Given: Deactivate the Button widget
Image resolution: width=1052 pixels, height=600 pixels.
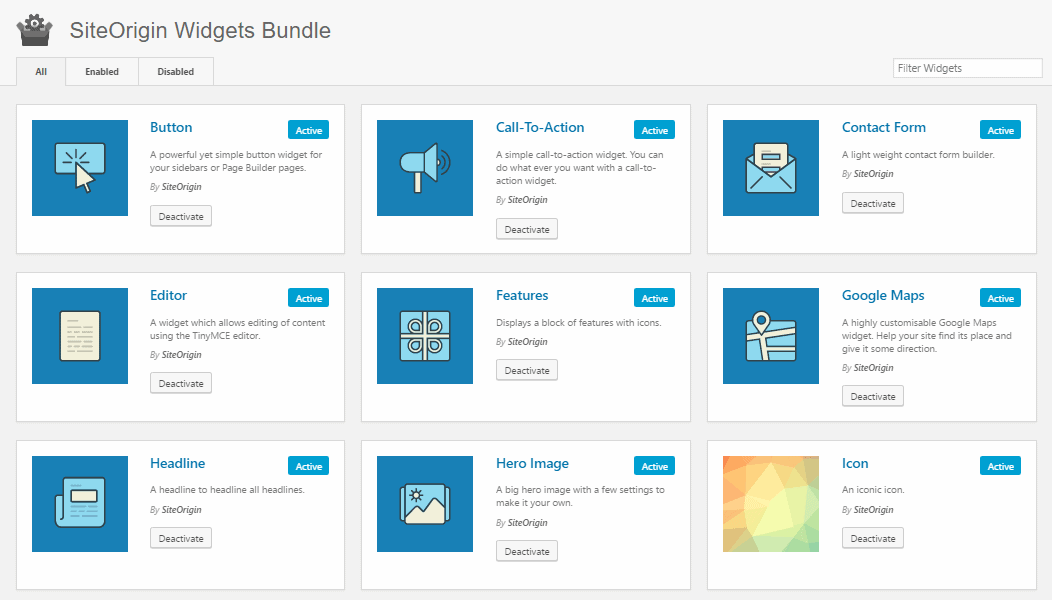Looking at the screenshot, I should click(181, 216).
